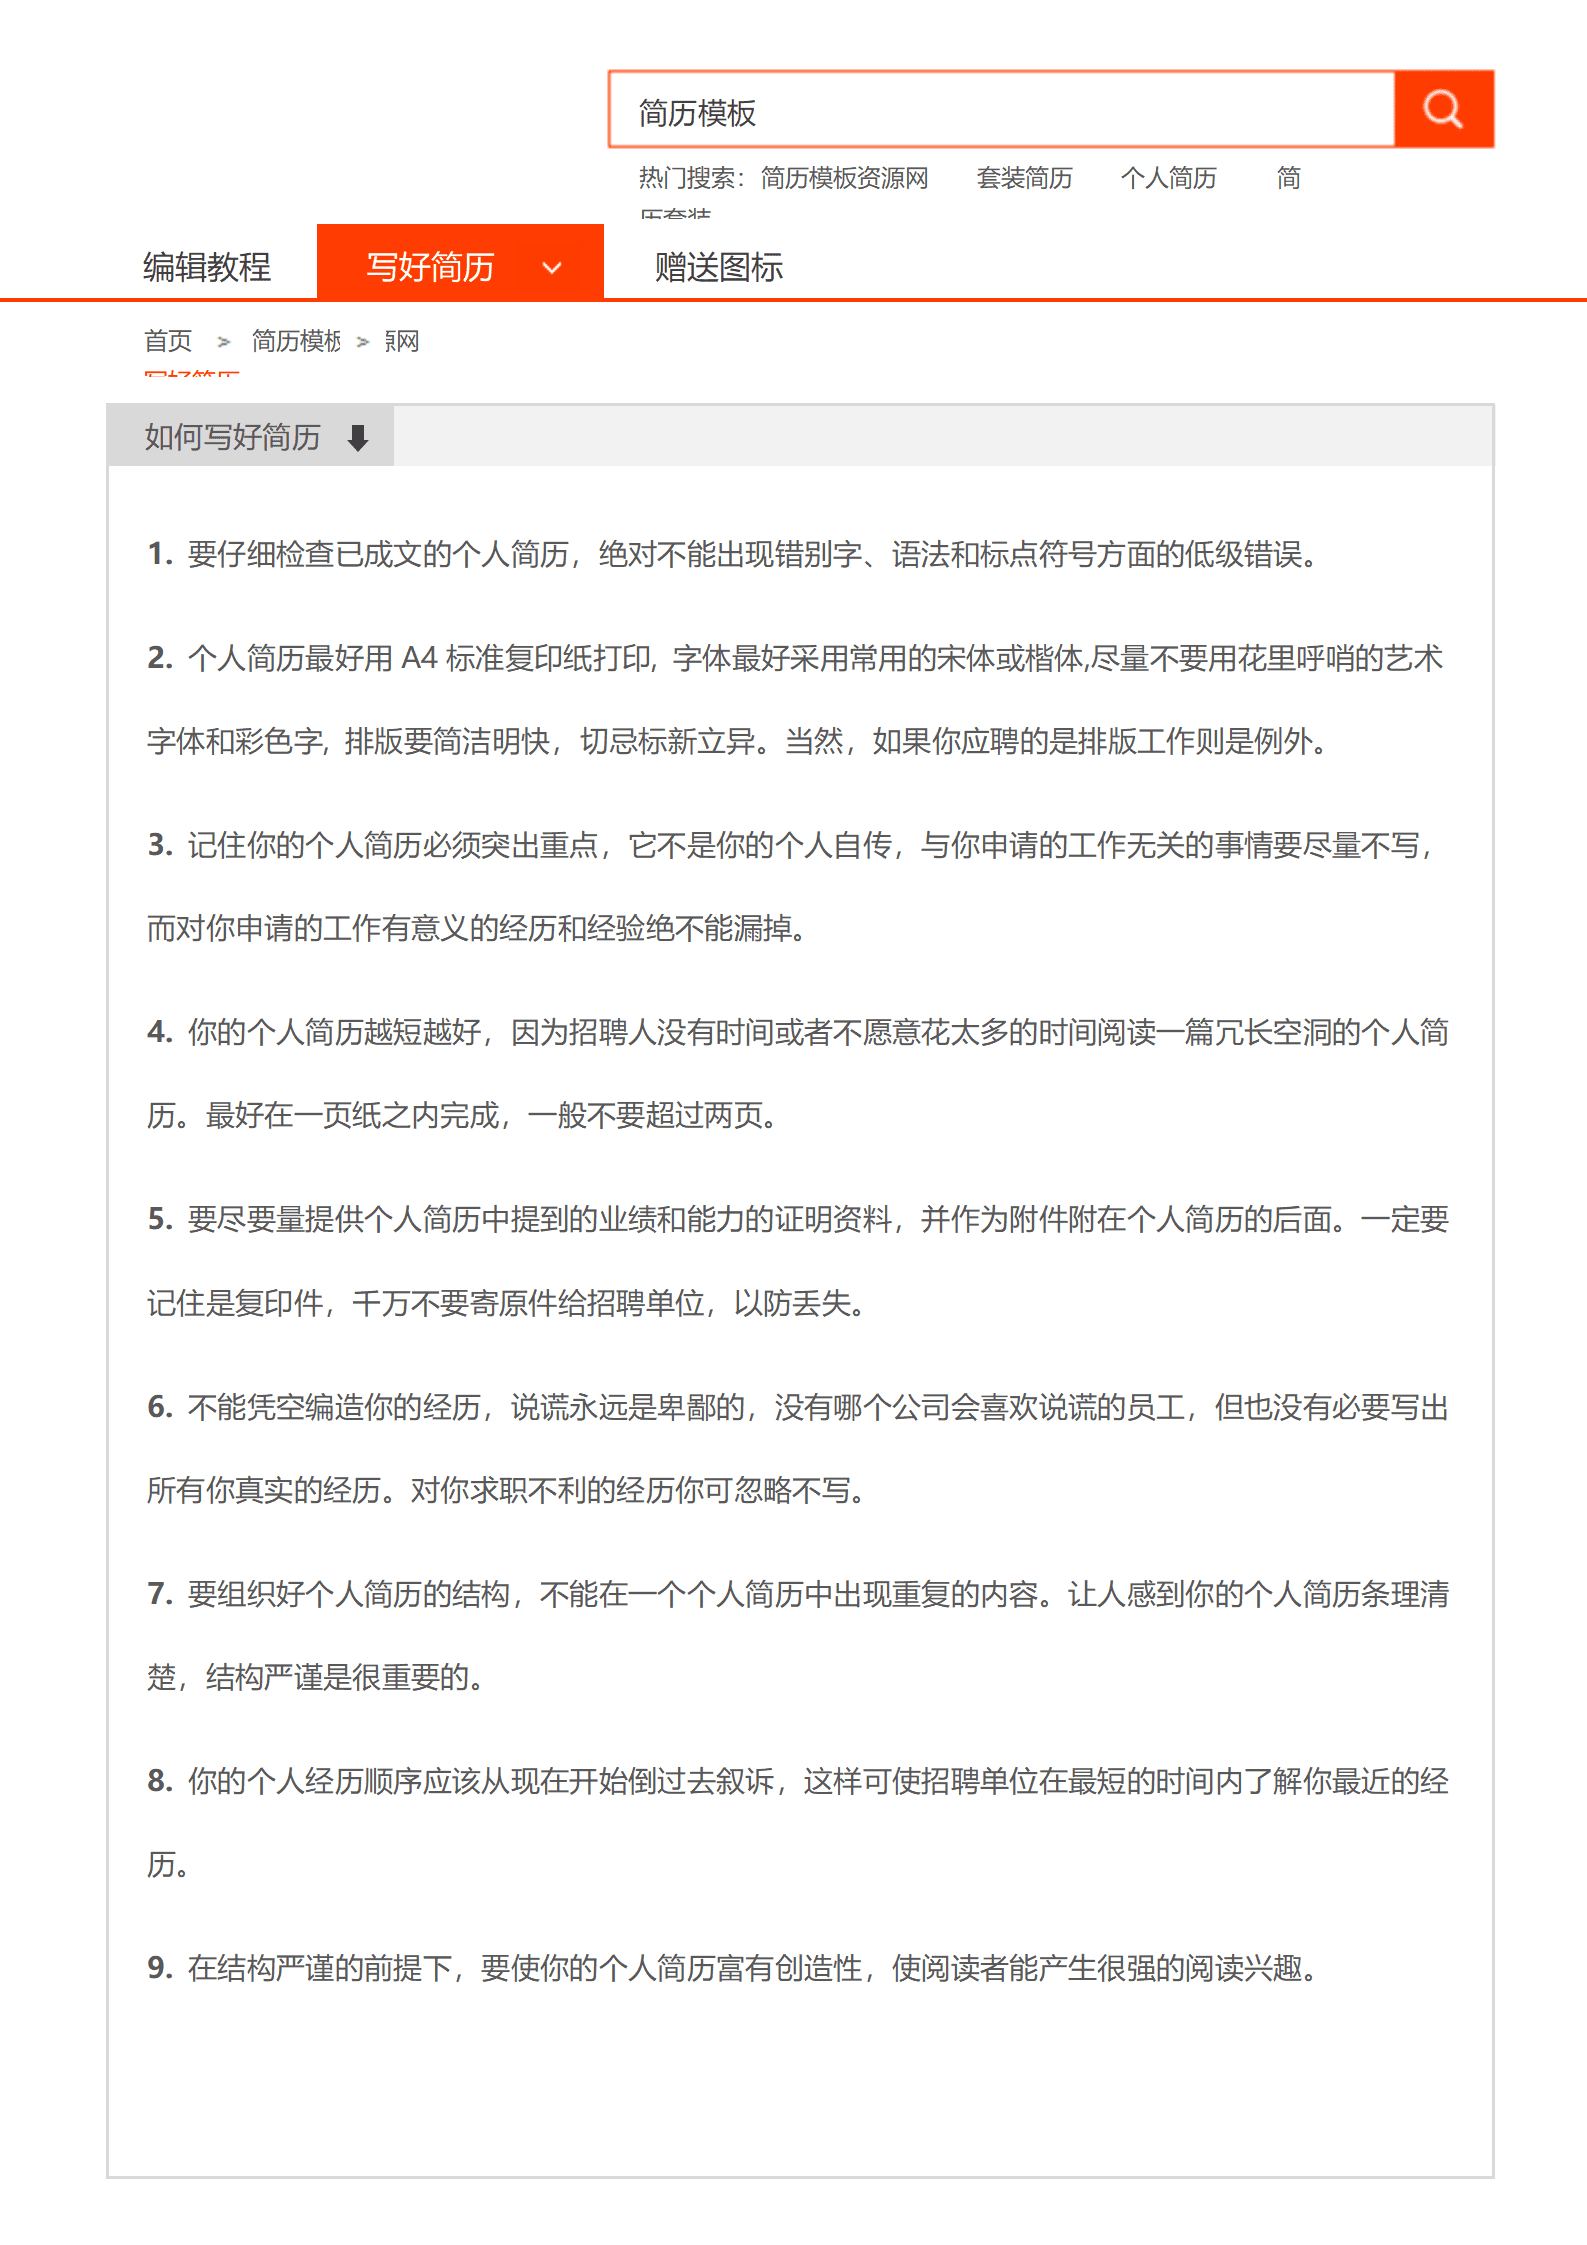Viewport: 1587px width, 2245px height.
Task: Click hot search link 简历模板资源网
Action: pos(844,178)
